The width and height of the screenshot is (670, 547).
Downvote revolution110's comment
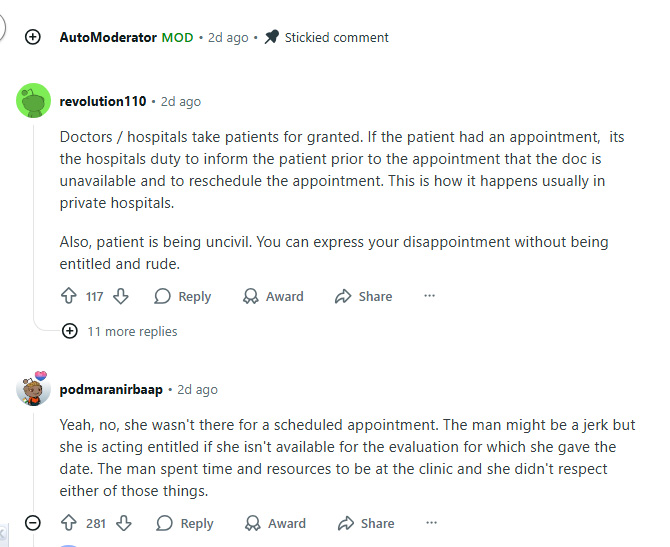[x=121, y=296]
